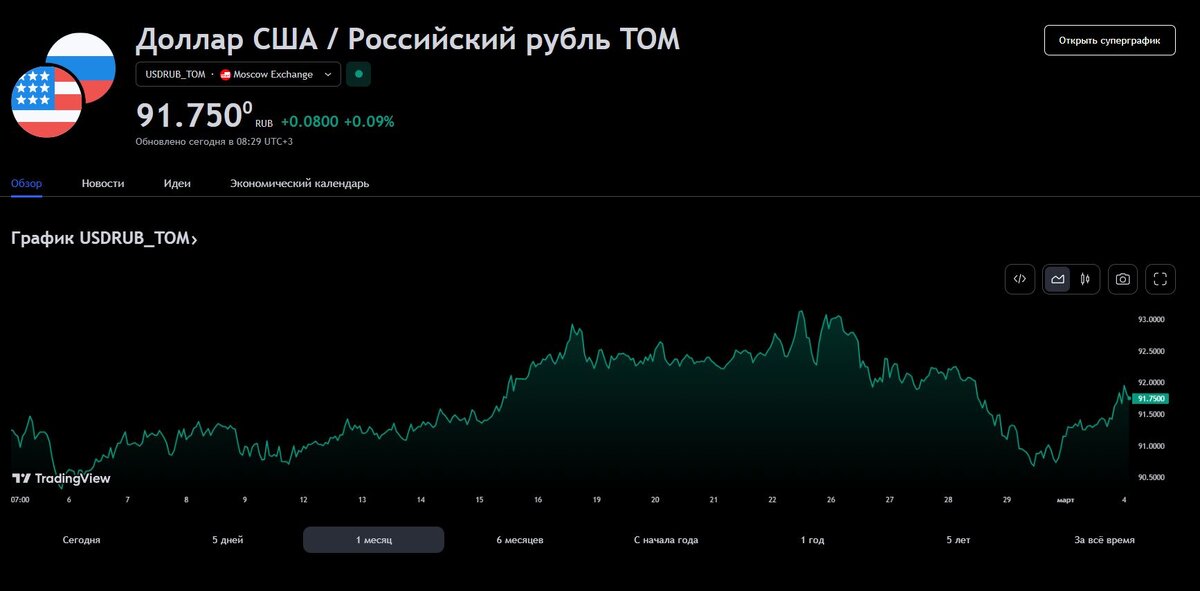The width and height of the screenshot is (1200, 591).
Task: Open the Экономический календарь tab
Action: pyautogui.click(x=300, y=183)
